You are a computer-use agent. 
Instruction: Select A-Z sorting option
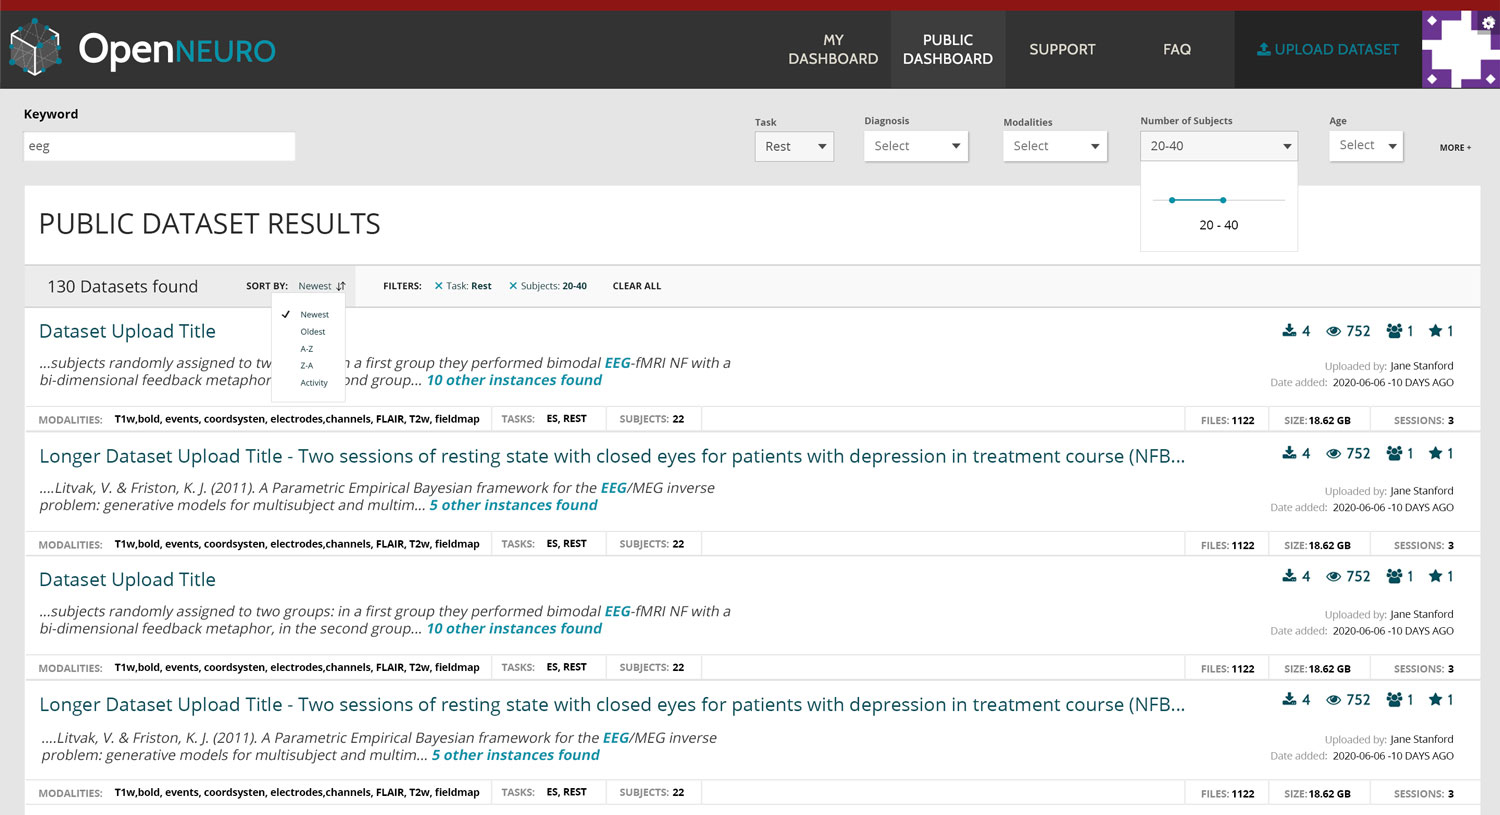(x=306, y=348)
